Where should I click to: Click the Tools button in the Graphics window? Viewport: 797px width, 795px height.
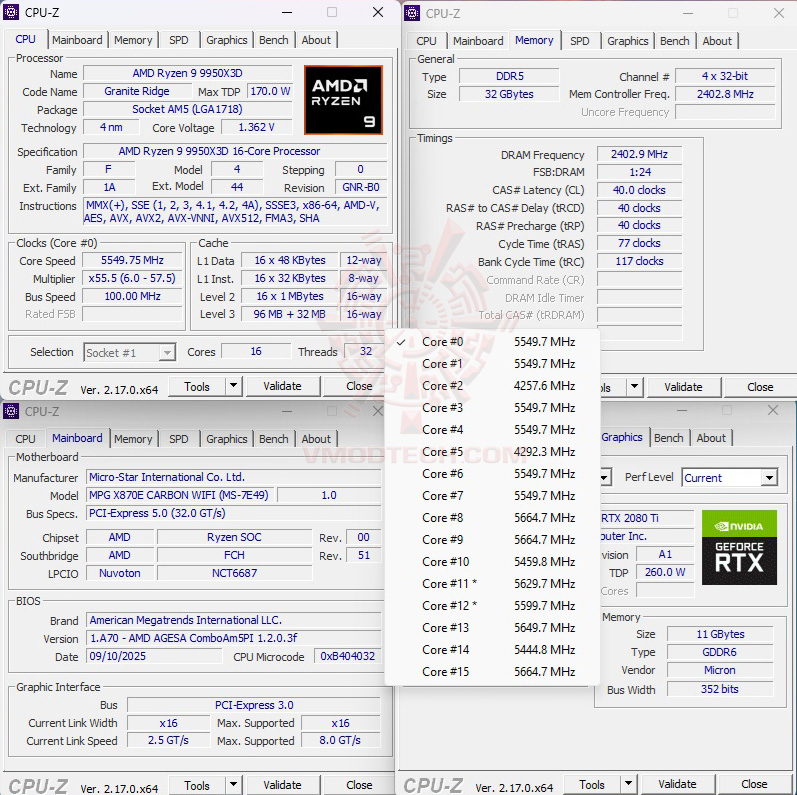pyautogui.click(x=592, y=784)
